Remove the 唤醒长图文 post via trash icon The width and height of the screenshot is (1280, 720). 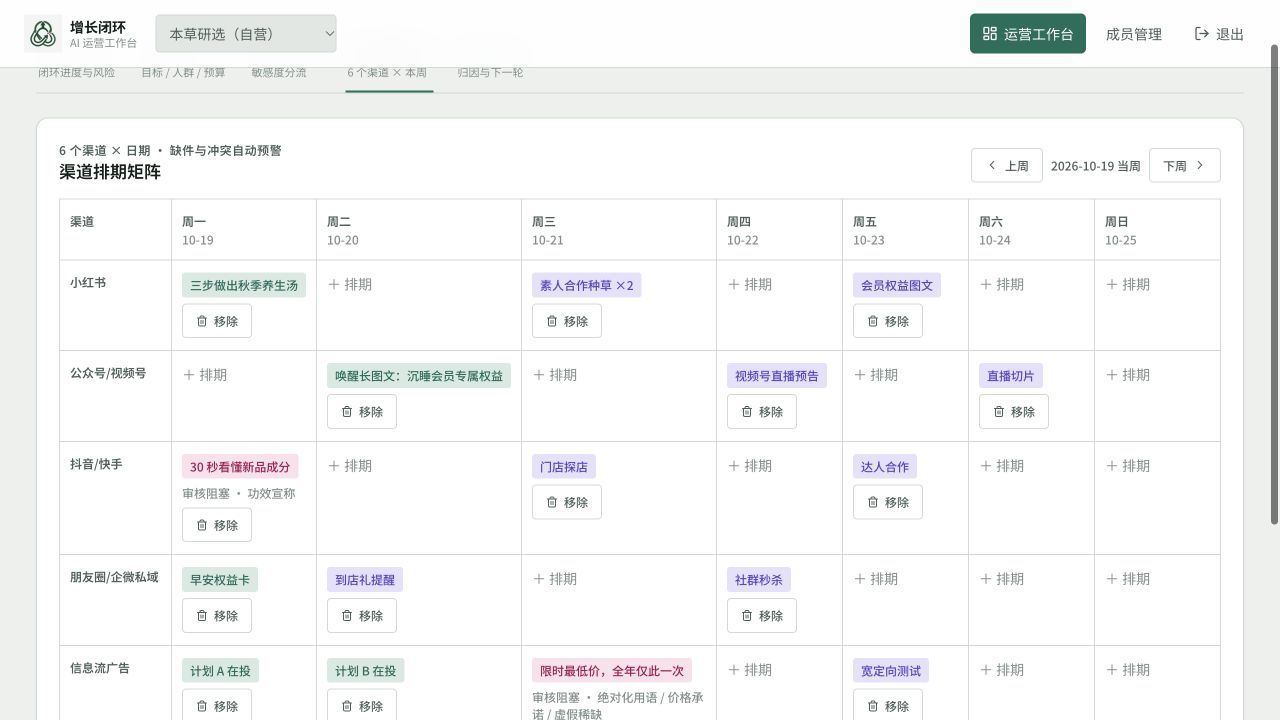[x=347, y=412]
